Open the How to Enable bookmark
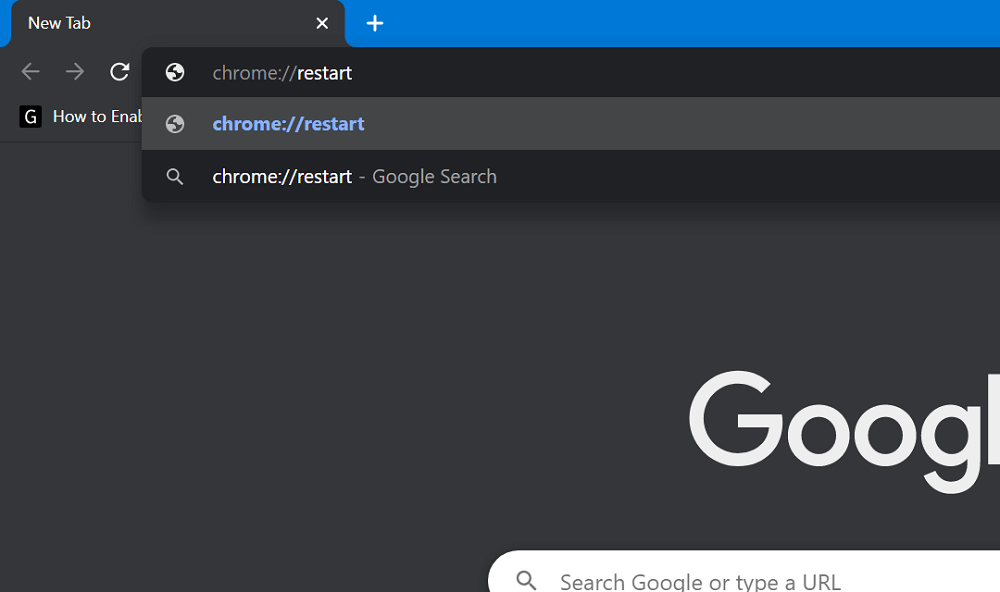Viewport: 1000px width, 592px height. (81, 117)
